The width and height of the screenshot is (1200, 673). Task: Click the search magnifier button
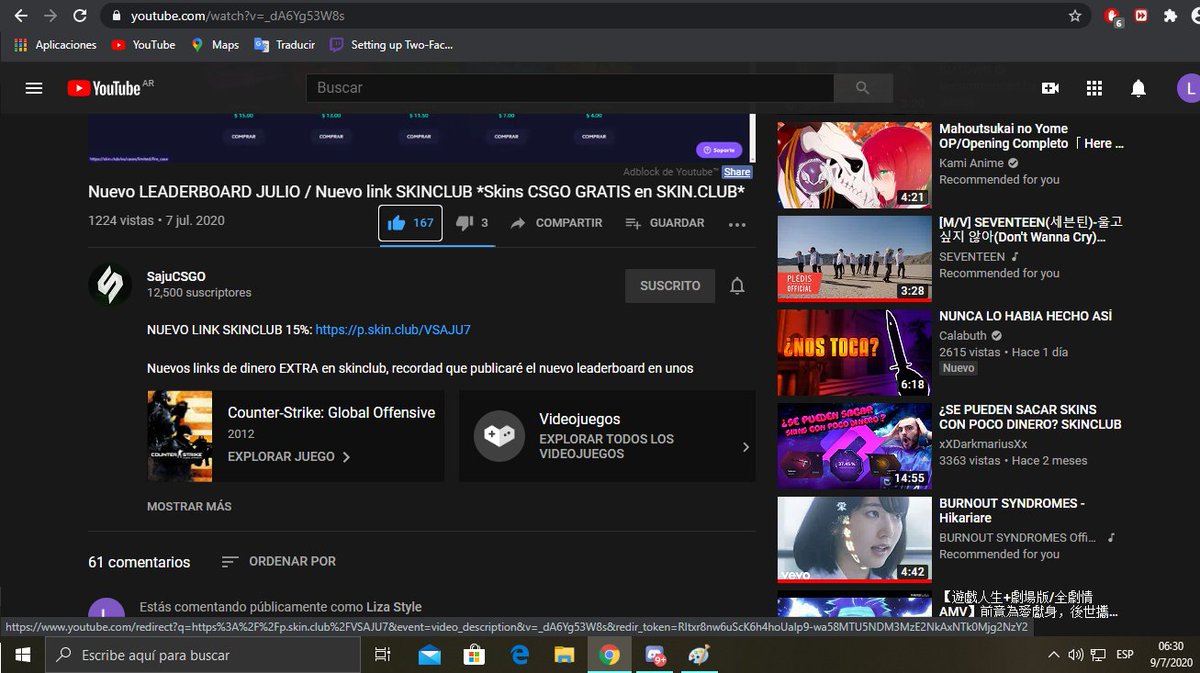pos(863,88)
